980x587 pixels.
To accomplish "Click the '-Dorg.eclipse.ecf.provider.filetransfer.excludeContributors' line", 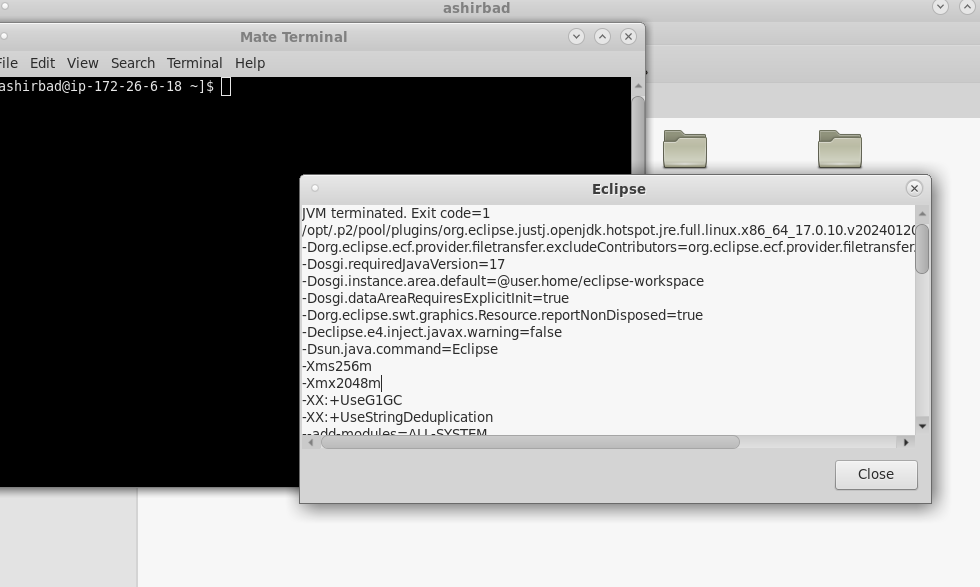I will coord(608,247).
